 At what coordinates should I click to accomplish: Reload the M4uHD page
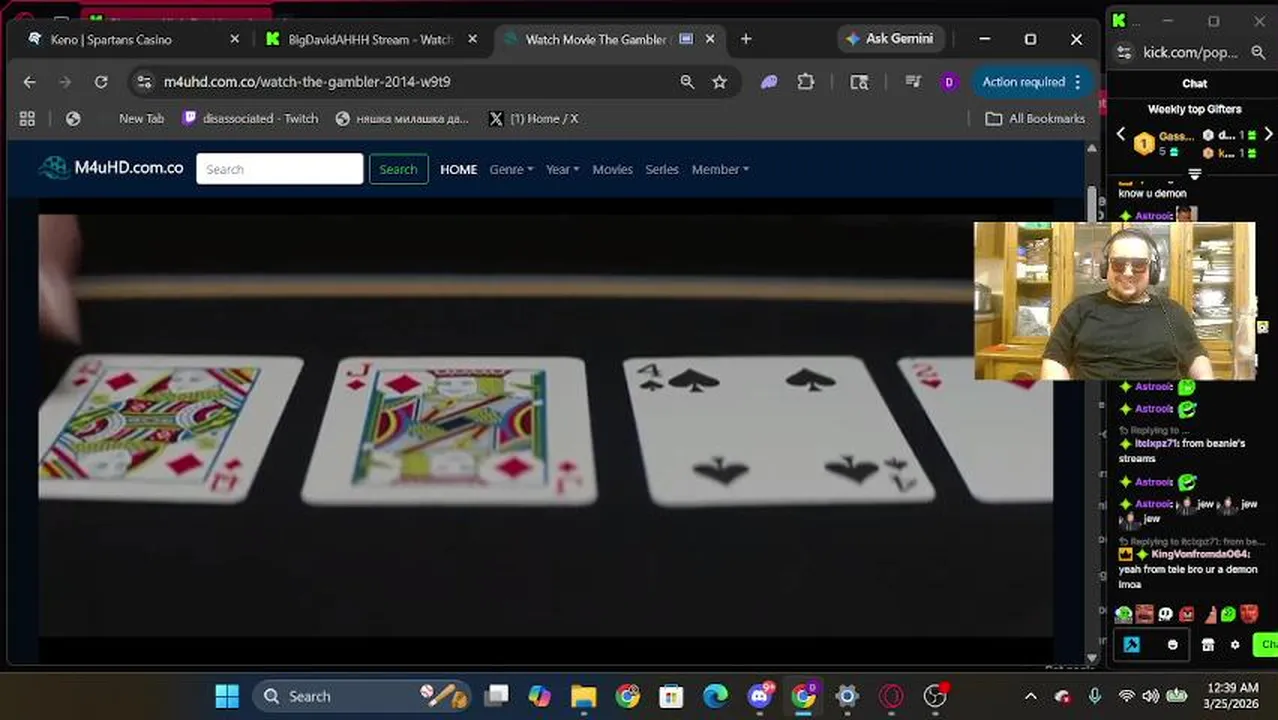click(101, 82)
